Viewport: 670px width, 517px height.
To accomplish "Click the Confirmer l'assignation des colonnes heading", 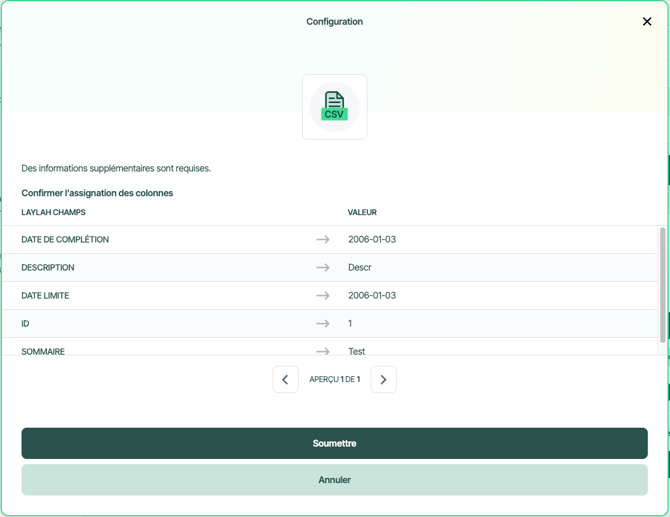I will pos(97,193).
